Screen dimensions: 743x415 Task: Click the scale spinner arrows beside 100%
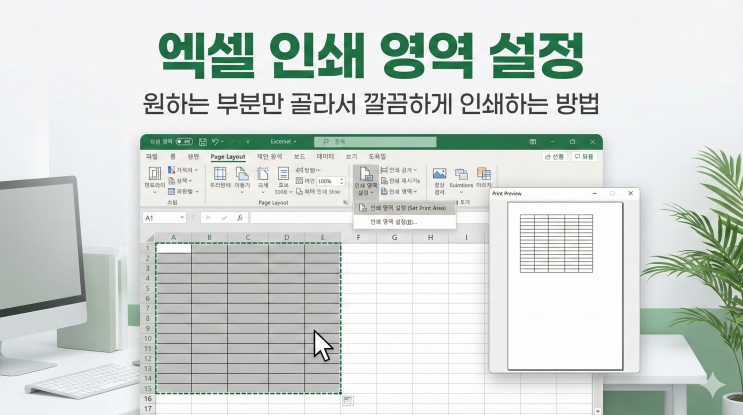342,181
